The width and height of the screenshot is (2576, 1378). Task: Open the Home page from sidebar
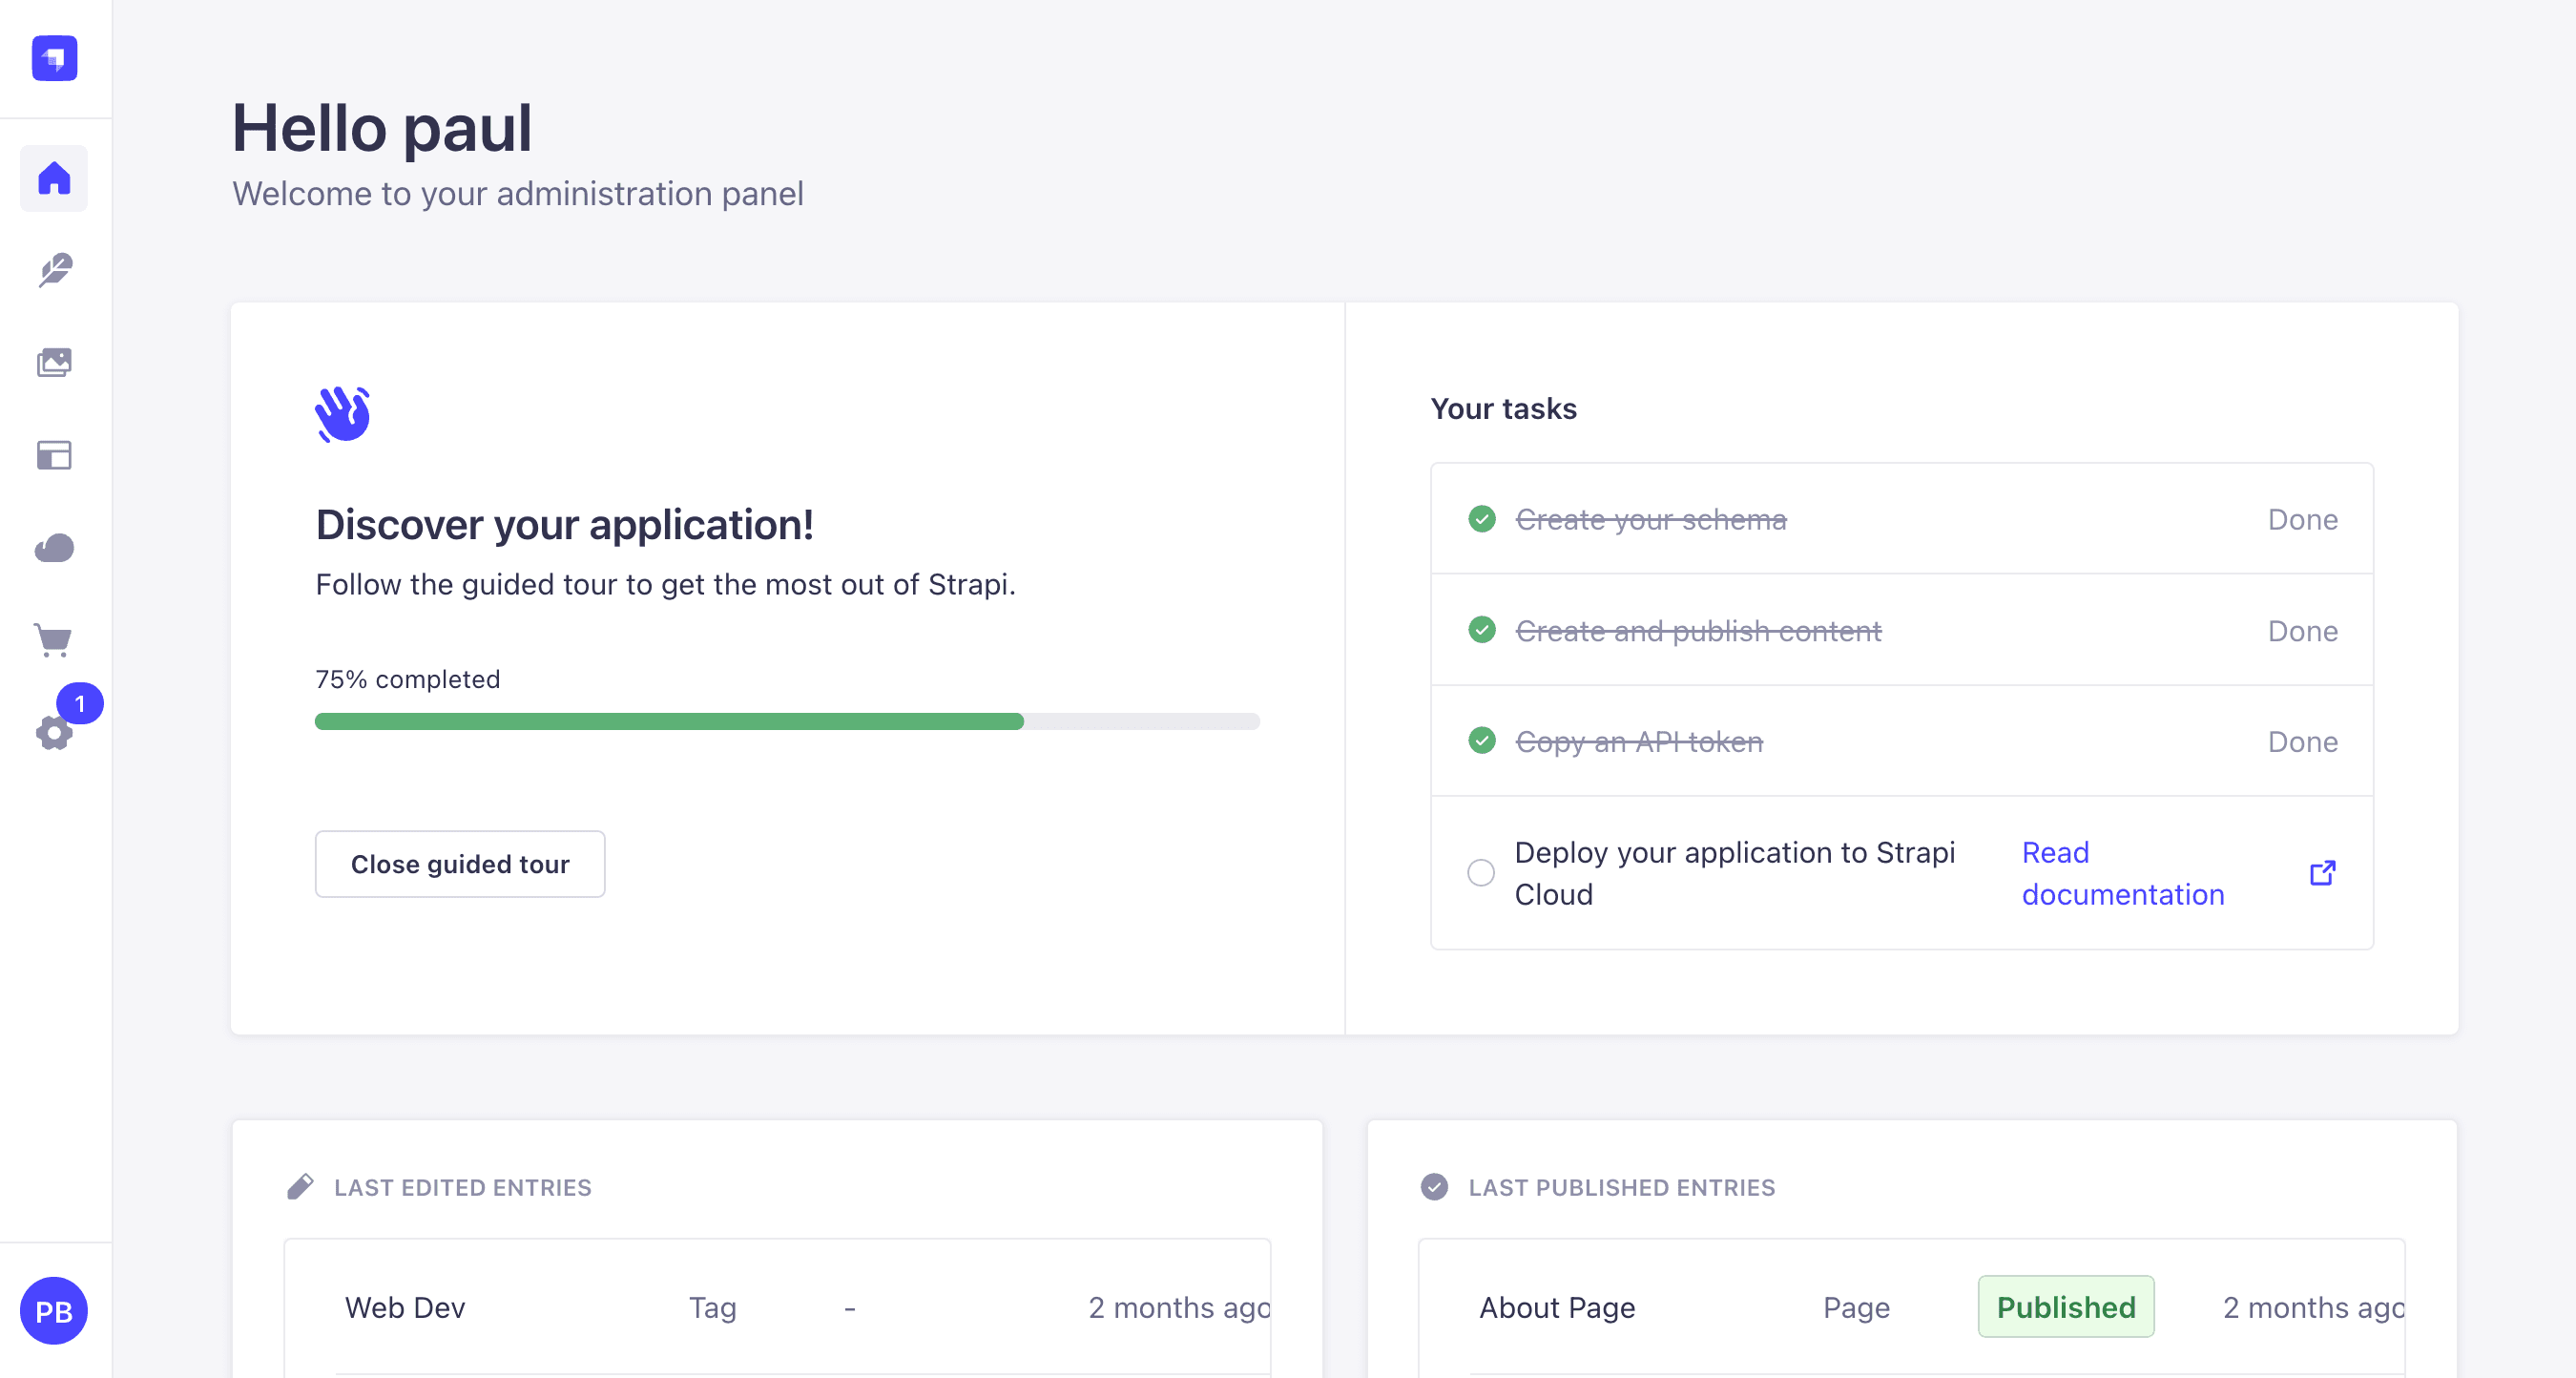click(54, 179)
